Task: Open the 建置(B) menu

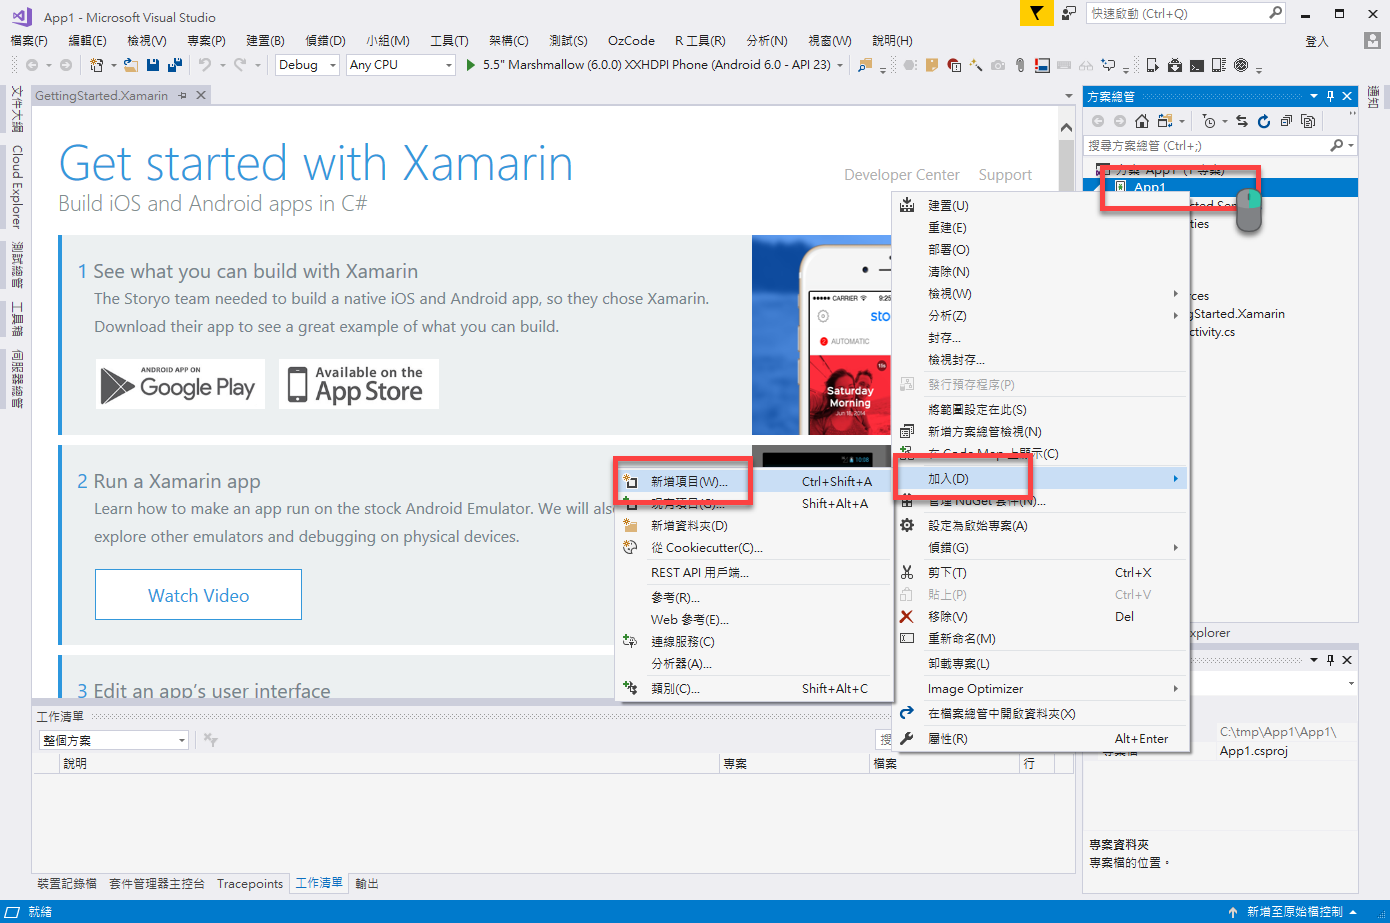Action: point(265,40)
